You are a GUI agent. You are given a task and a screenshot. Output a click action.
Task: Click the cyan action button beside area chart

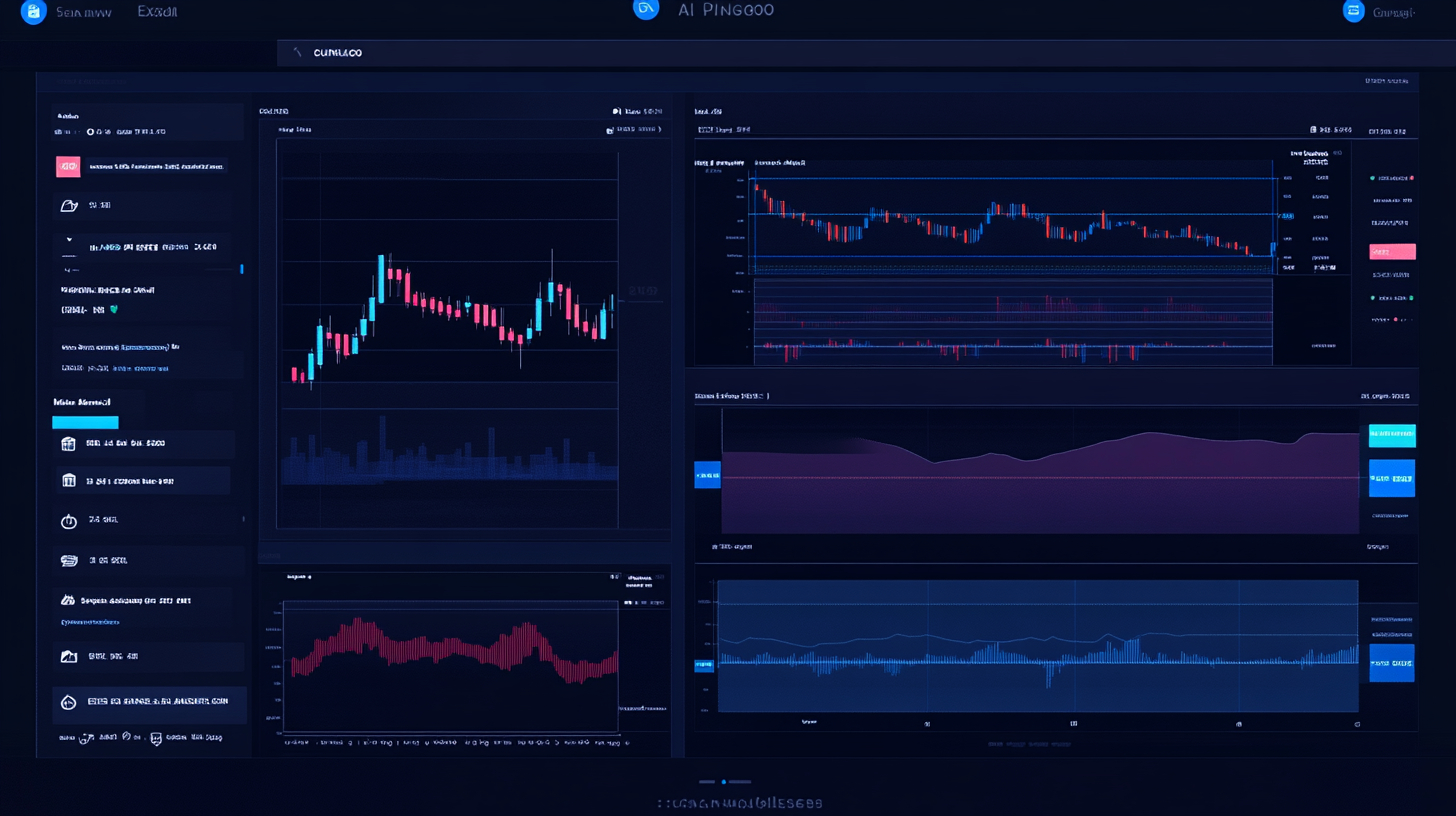tap(1392, 435)
